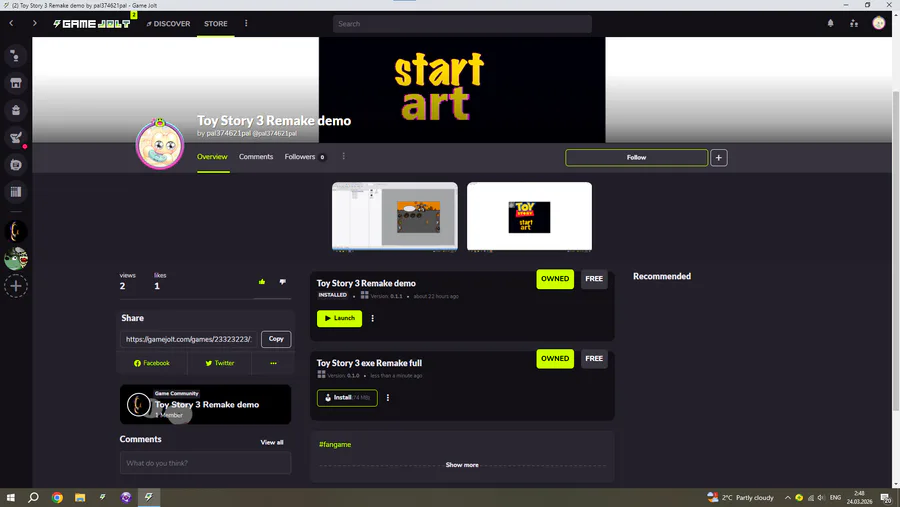Open File Explorer from the taskbar
The height and width of the screenshot is (507, 900).
(80, 498)
